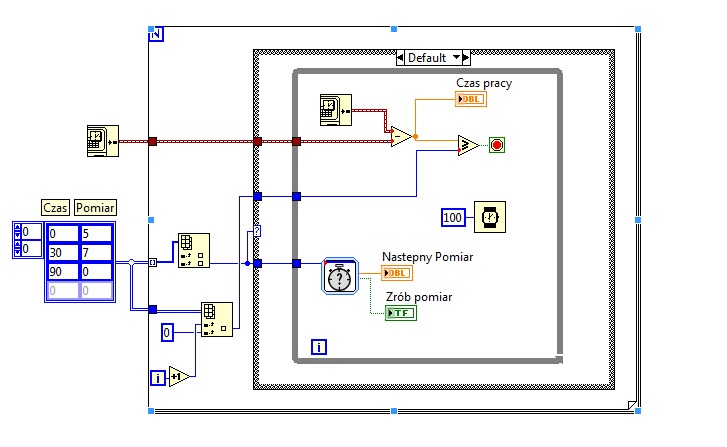
Task: Select the Czas pracy DBL indicator
Action: pos(471,99)
